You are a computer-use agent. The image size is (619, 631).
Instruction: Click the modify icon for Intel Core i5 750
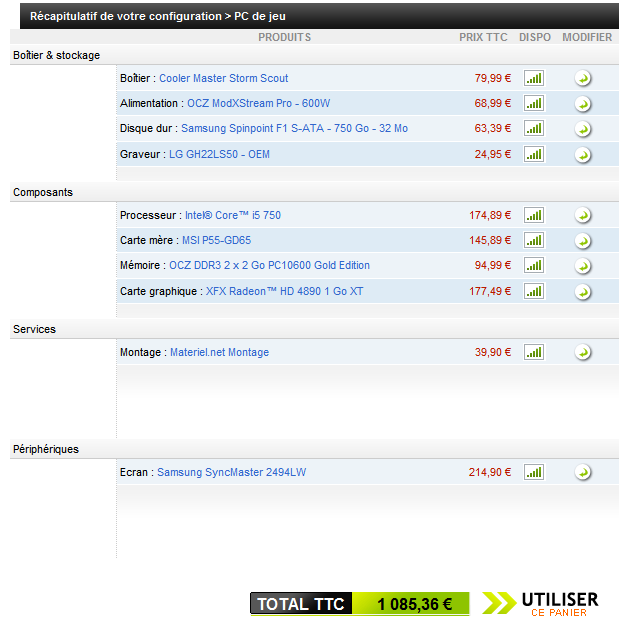tap(582, 216)
